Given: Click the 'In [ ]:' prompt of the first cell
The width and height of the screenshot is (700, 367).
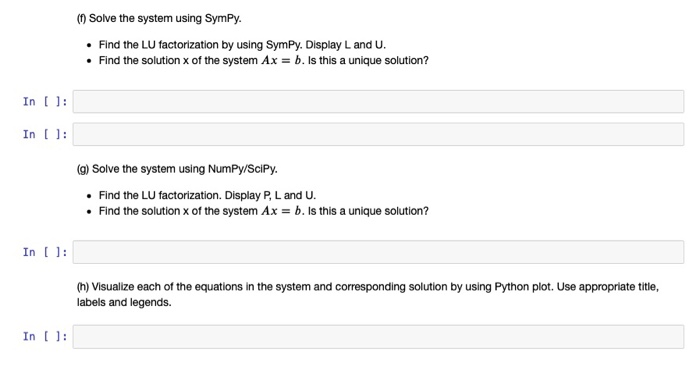Looking at the screenshot, I should [x=45, y=102].
